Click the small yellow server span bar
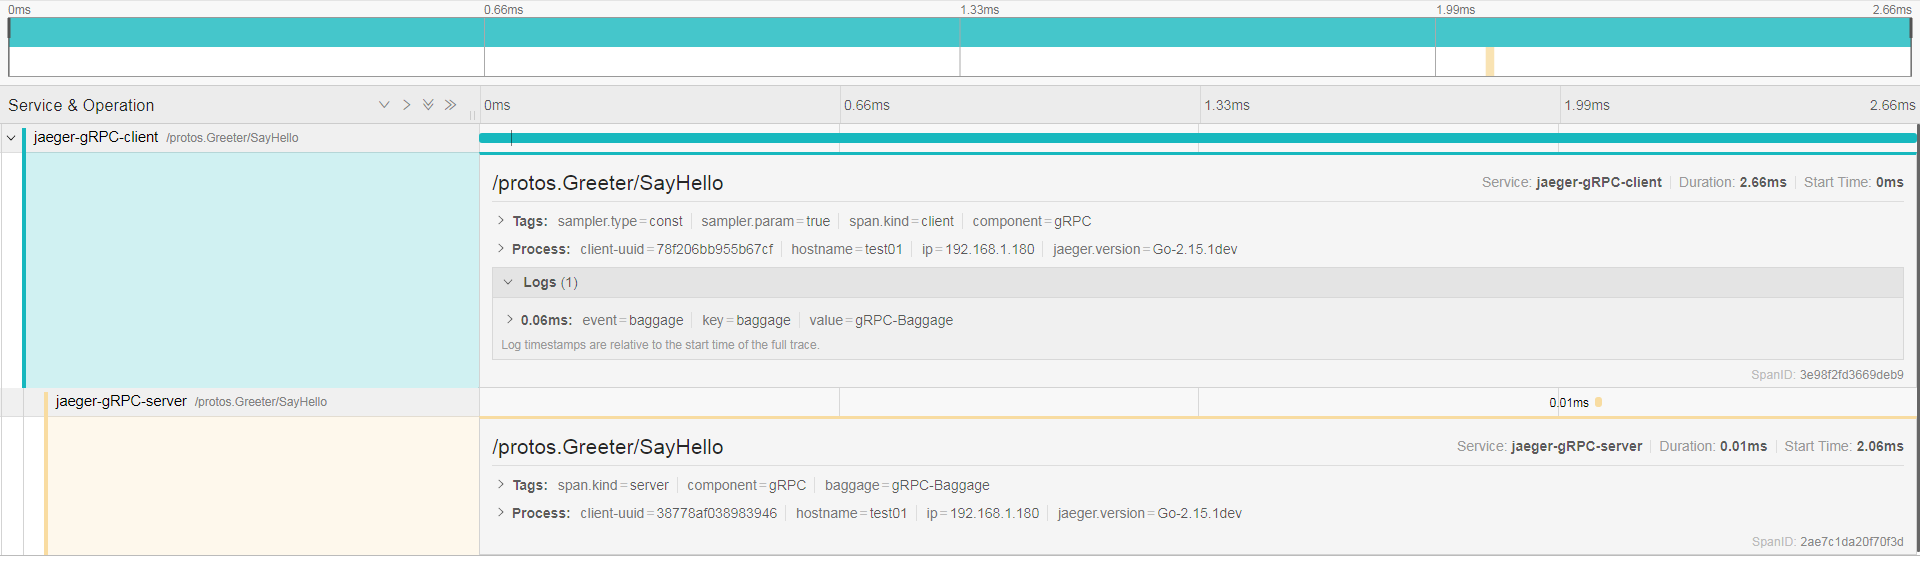The height and width of the screenshot is (581, 1920). click(1598, 402)
